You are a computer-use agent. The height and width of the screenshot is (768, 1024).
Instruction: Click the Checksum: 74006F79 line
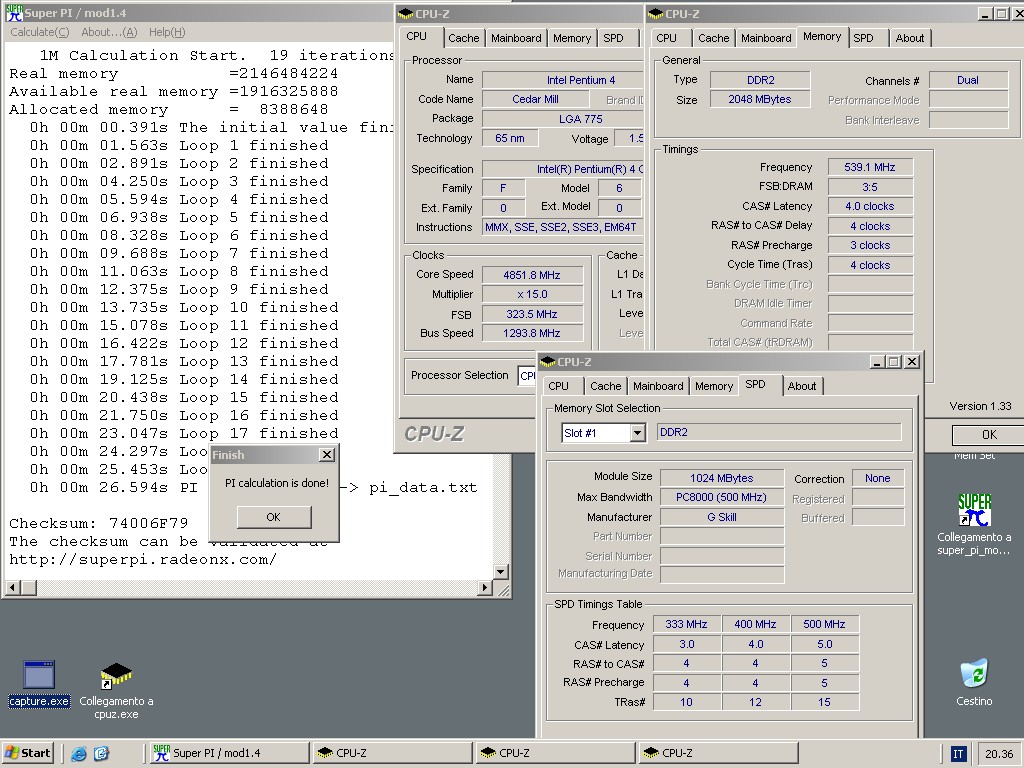(99, 523)
